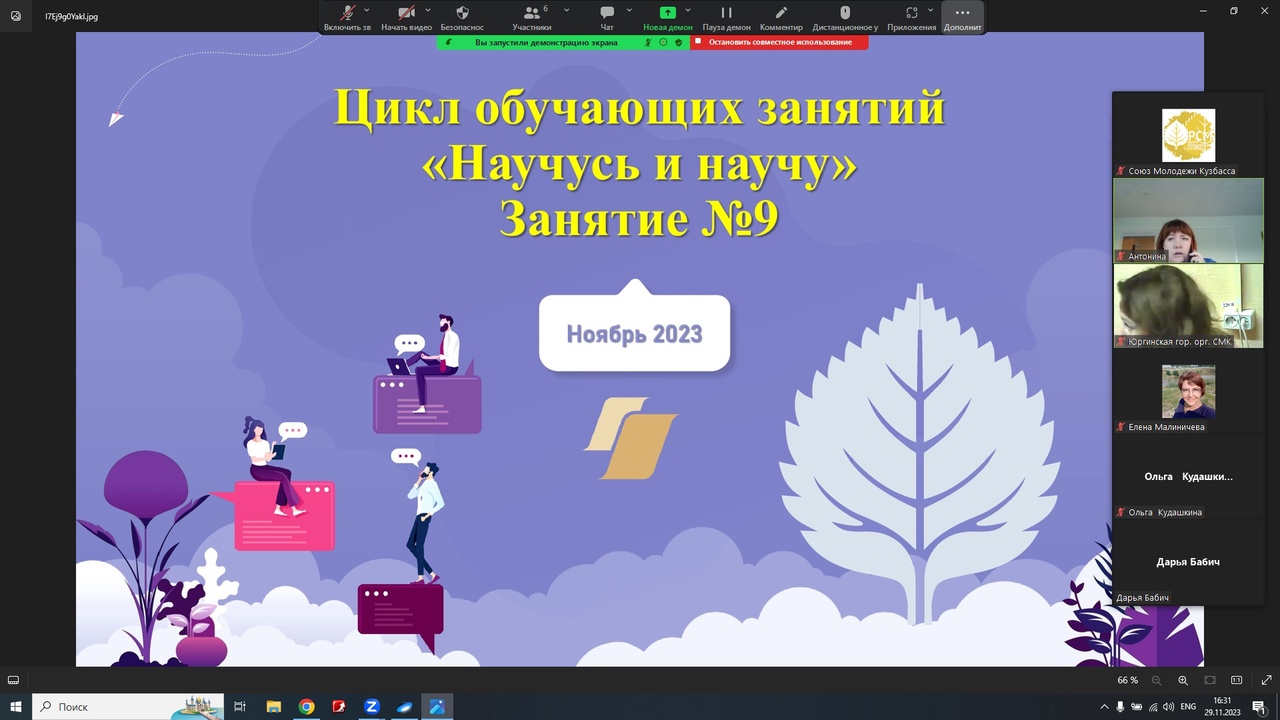1280x720 pixels.
Task: Open the Безопасность shield menu
Action: (462, 17)
